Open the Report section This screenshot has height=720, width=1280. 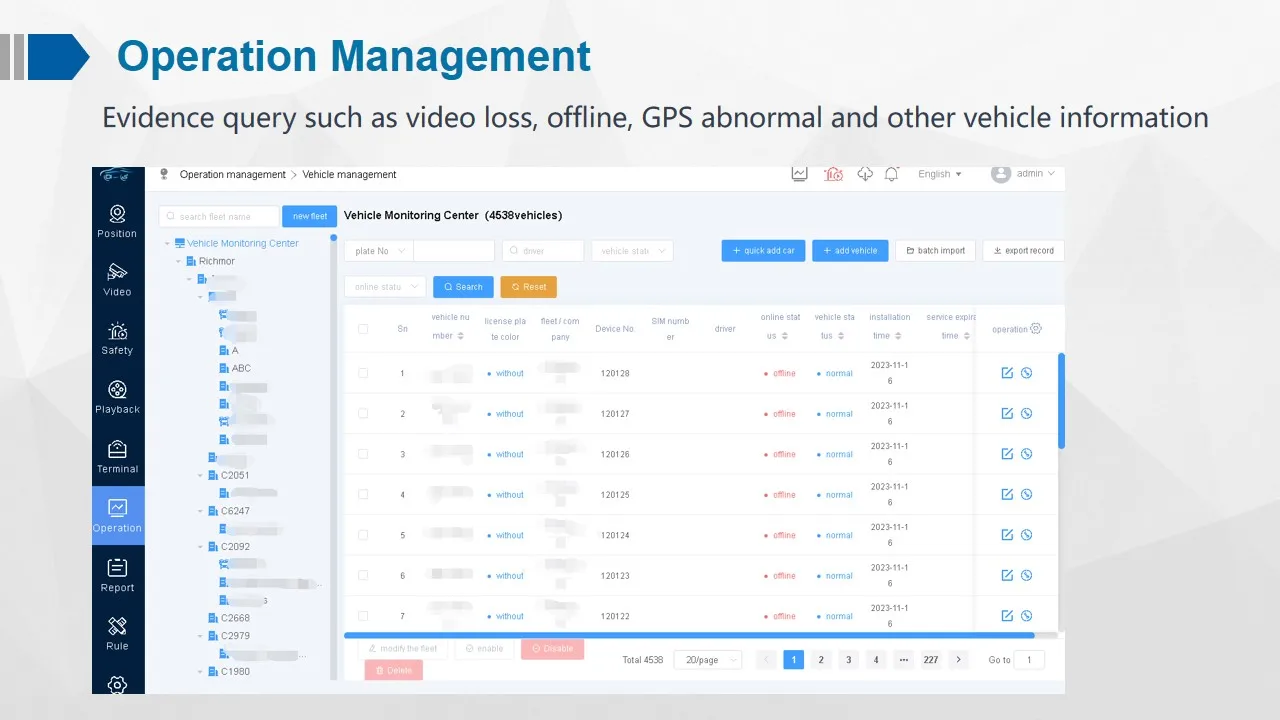coord(117,575)
